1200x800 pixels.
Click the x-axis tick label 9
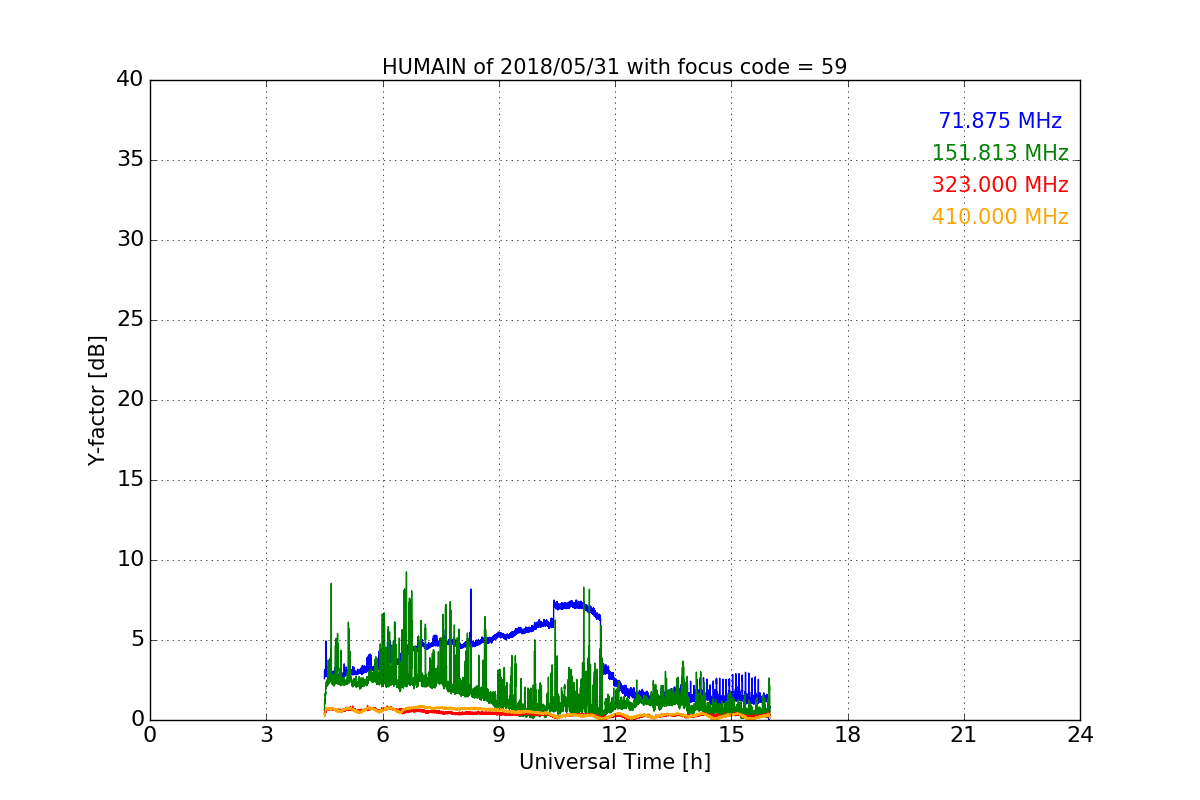point(499,735)
